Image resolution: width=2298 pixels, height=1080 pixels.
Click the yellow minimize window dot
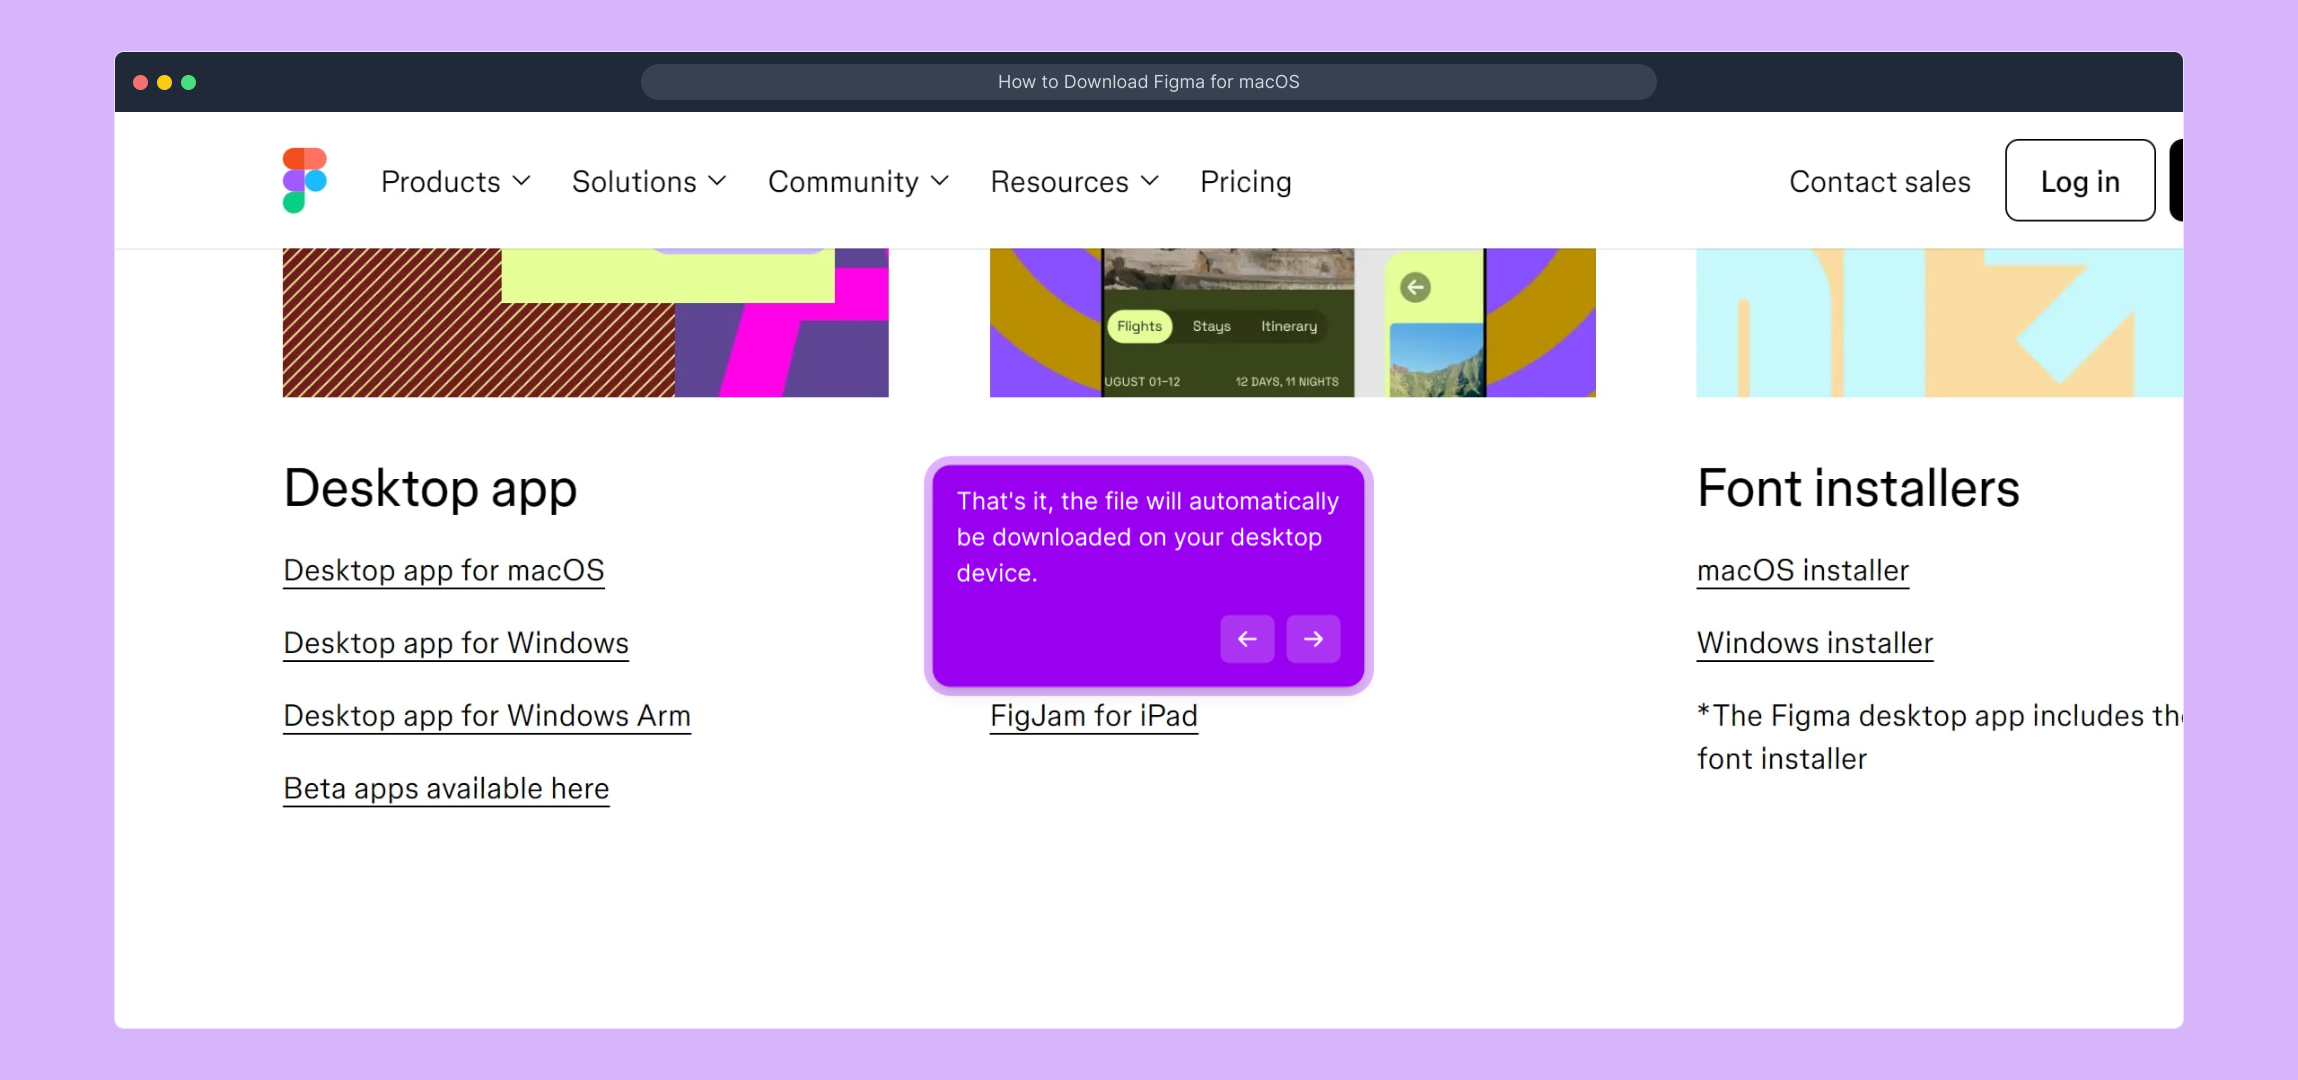(165, 82)
